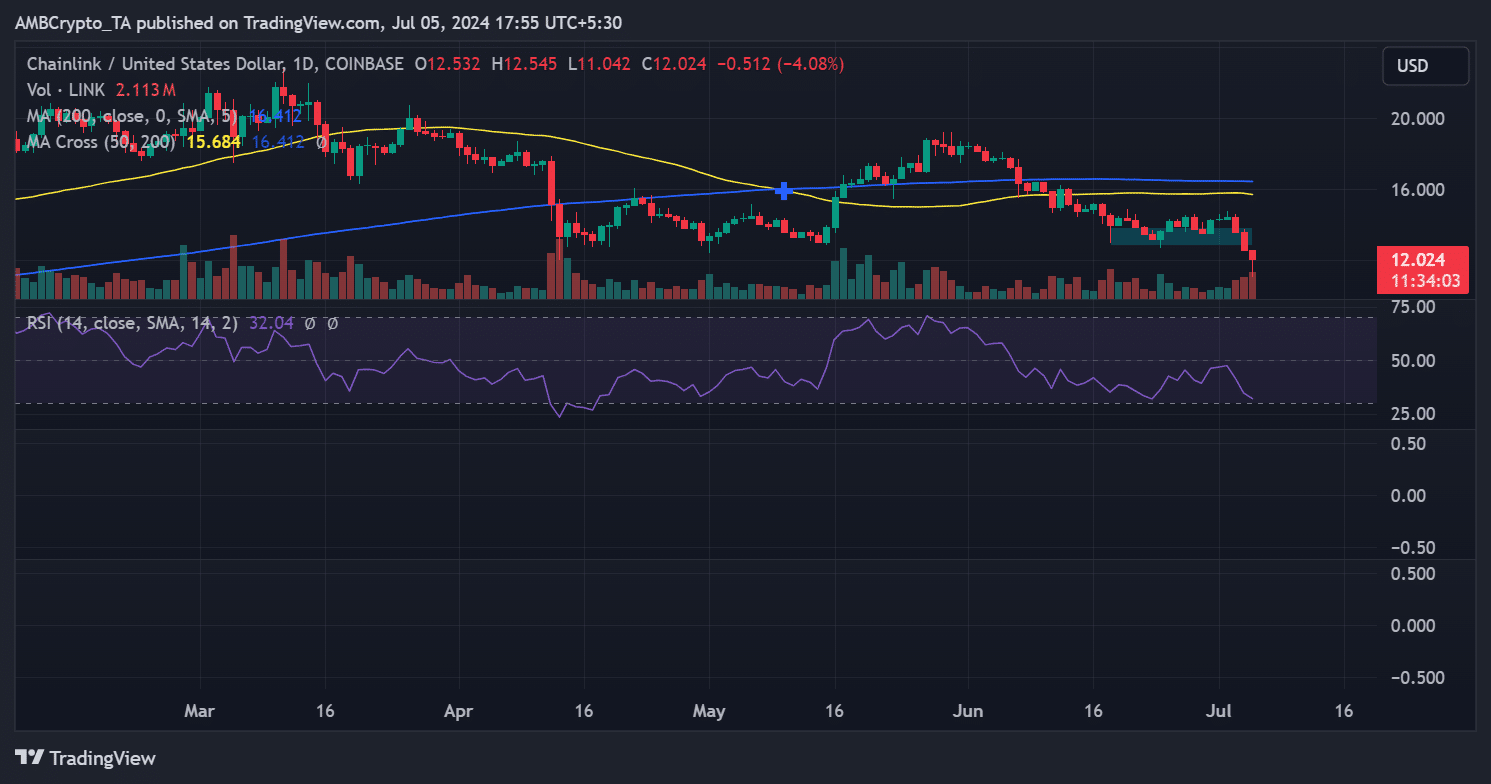Click the Apr date label on the time axis
The height and width of the screenshot is (784, 1491).
tap(458, 711)
